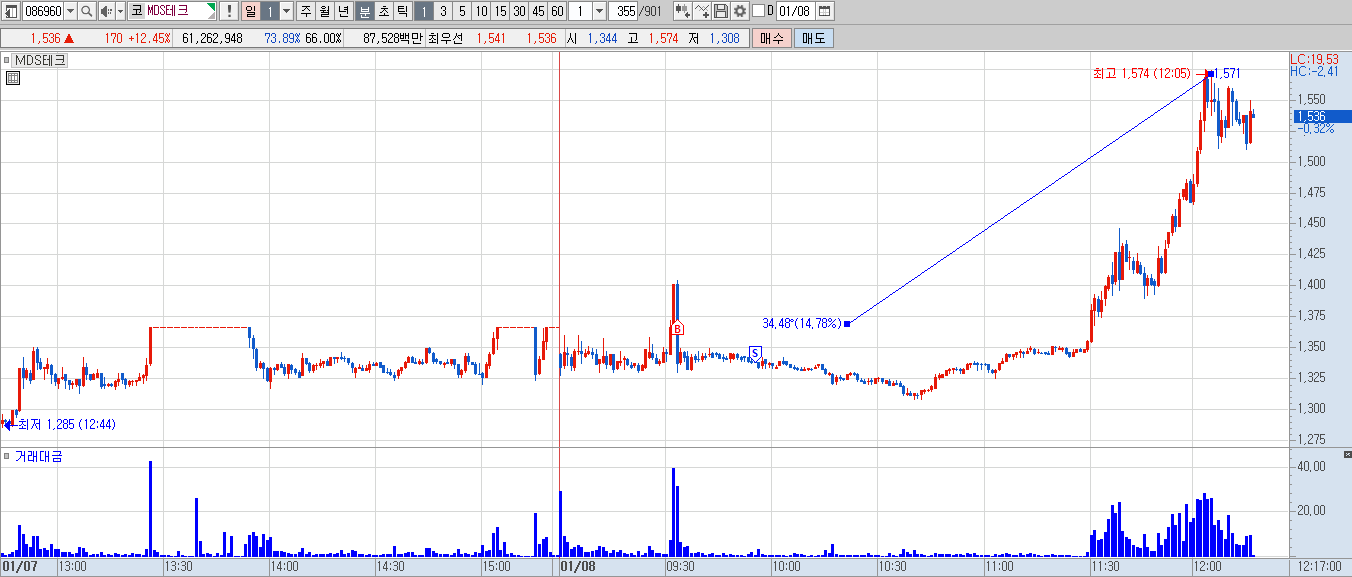
Task: Toggle the D checkbox beside date field
Action: pyautogui.click(x=758, y=11)
